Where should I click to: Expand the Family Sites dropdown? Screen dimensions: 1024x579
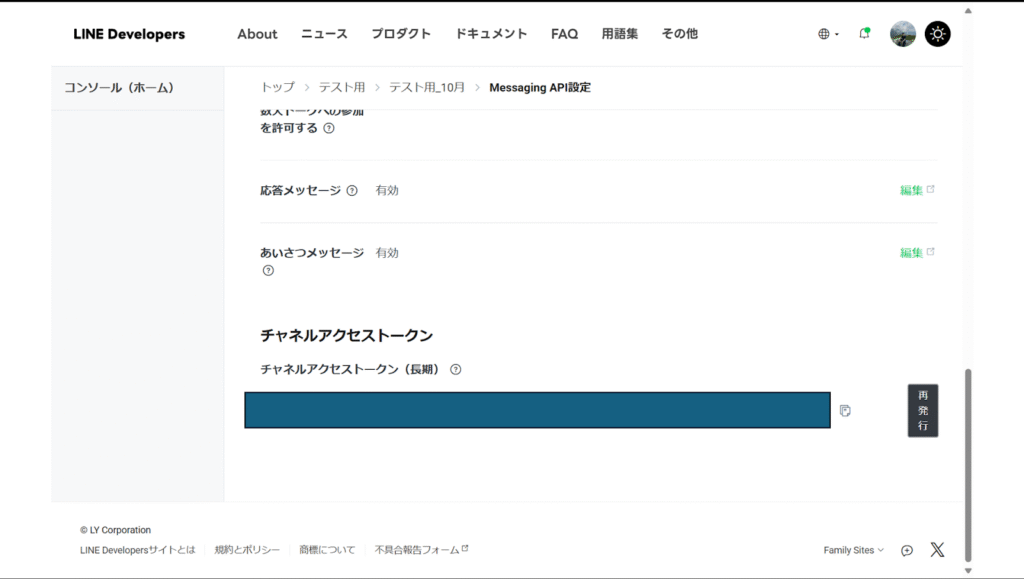point(853,550)
